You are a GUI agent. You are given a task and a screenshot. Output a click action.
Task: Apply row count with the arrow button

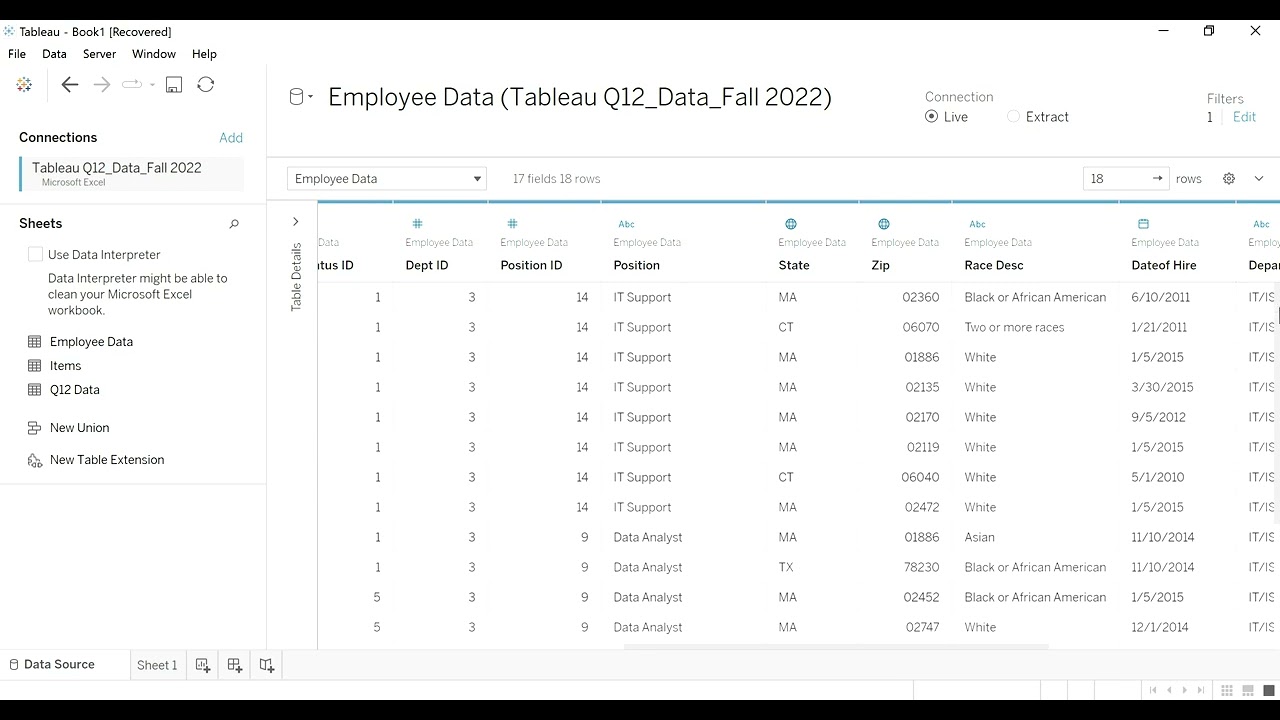coord(1157,179)
